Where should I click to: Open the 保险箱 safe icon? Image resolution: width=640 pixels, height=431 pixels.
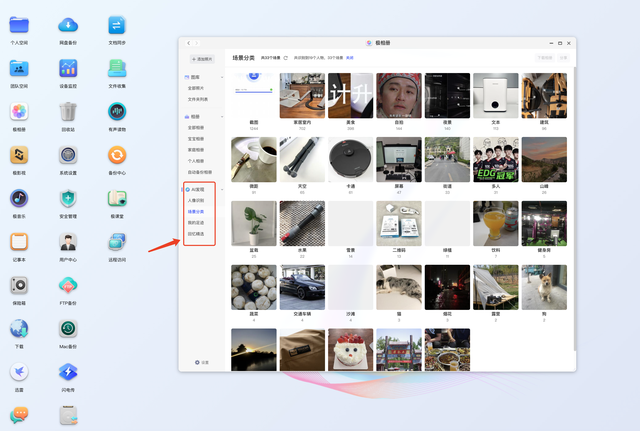pyautogui.click(x=19, y=285)
